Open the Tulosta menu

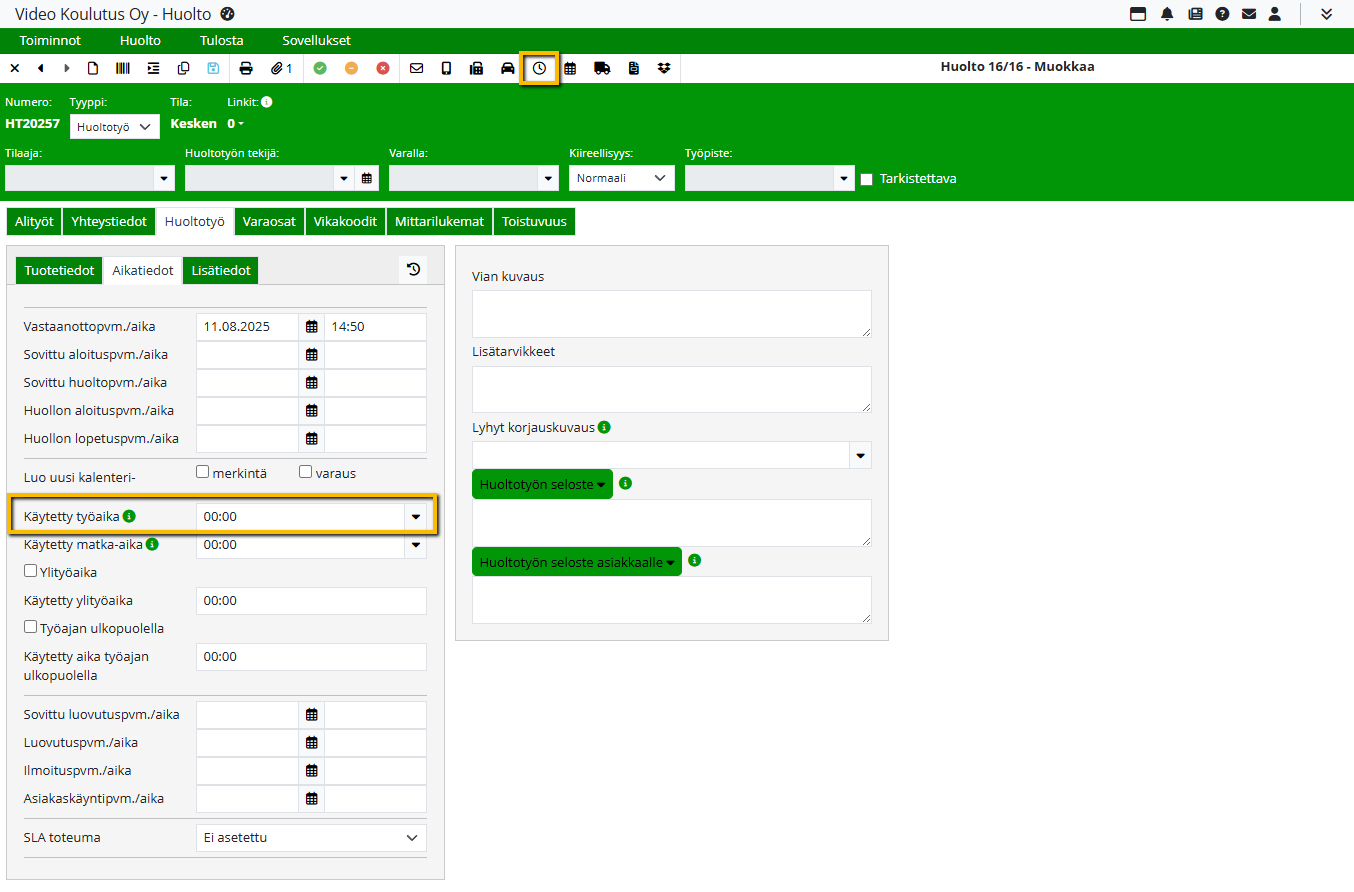tap(222, 41)
